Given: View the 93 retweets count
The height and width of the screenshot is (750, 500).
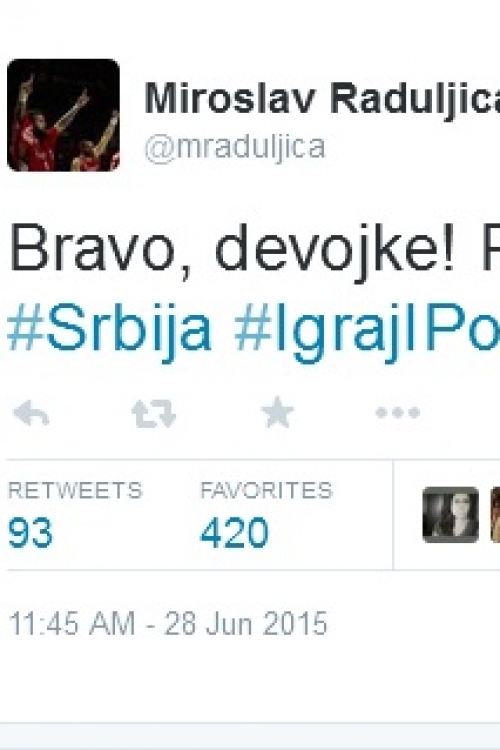Looking at the screenshot, I should click(30, 533).
